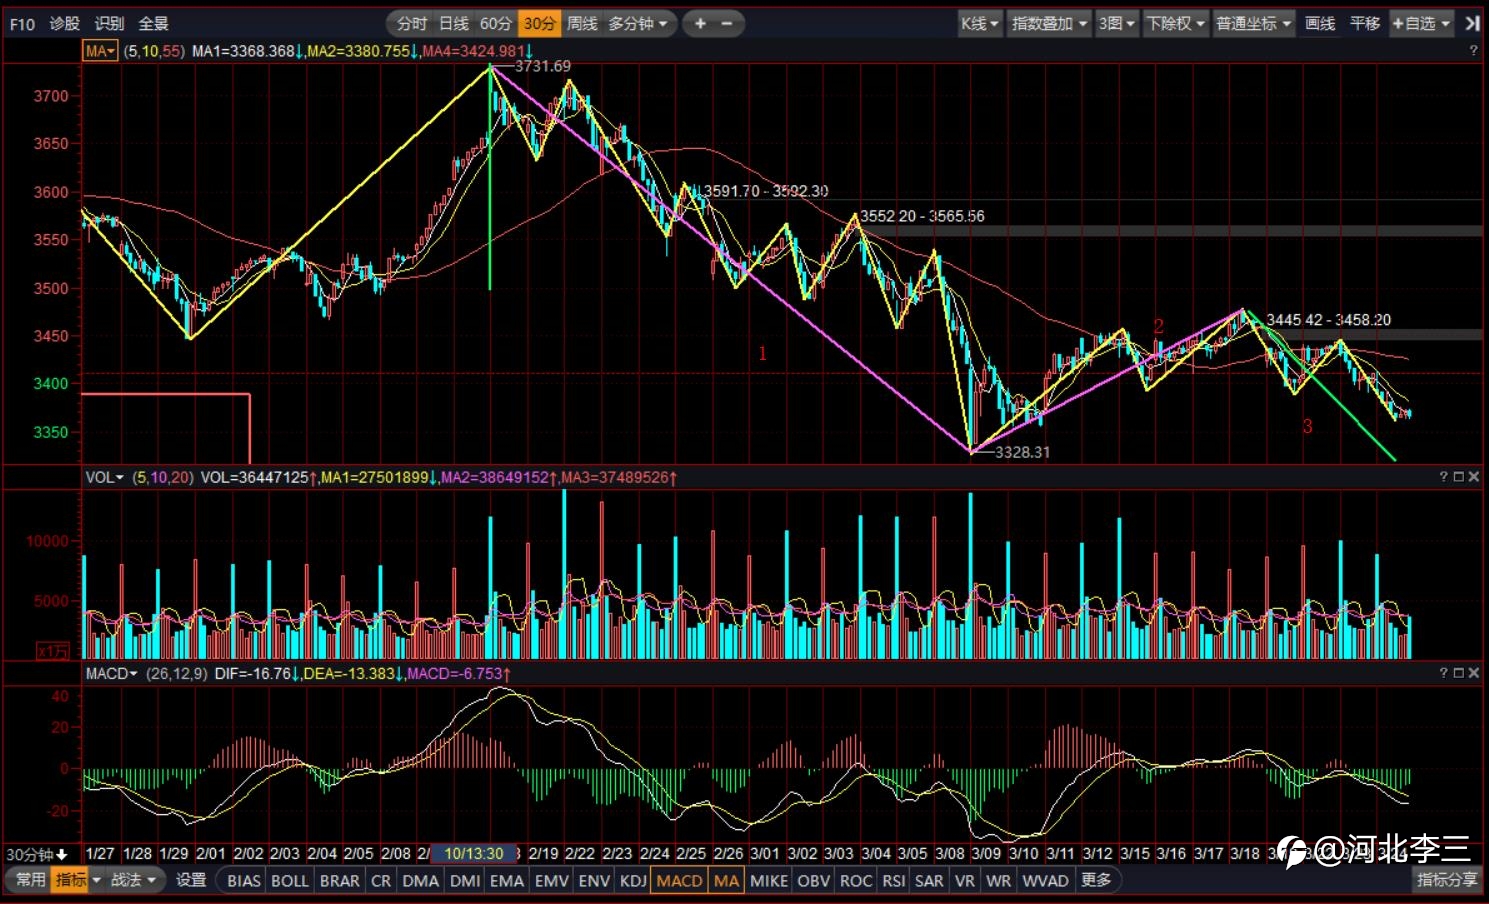Toggle the EMA indicator
The height and width of the screenshot is (904, 1489).
(x=507, y=880)
